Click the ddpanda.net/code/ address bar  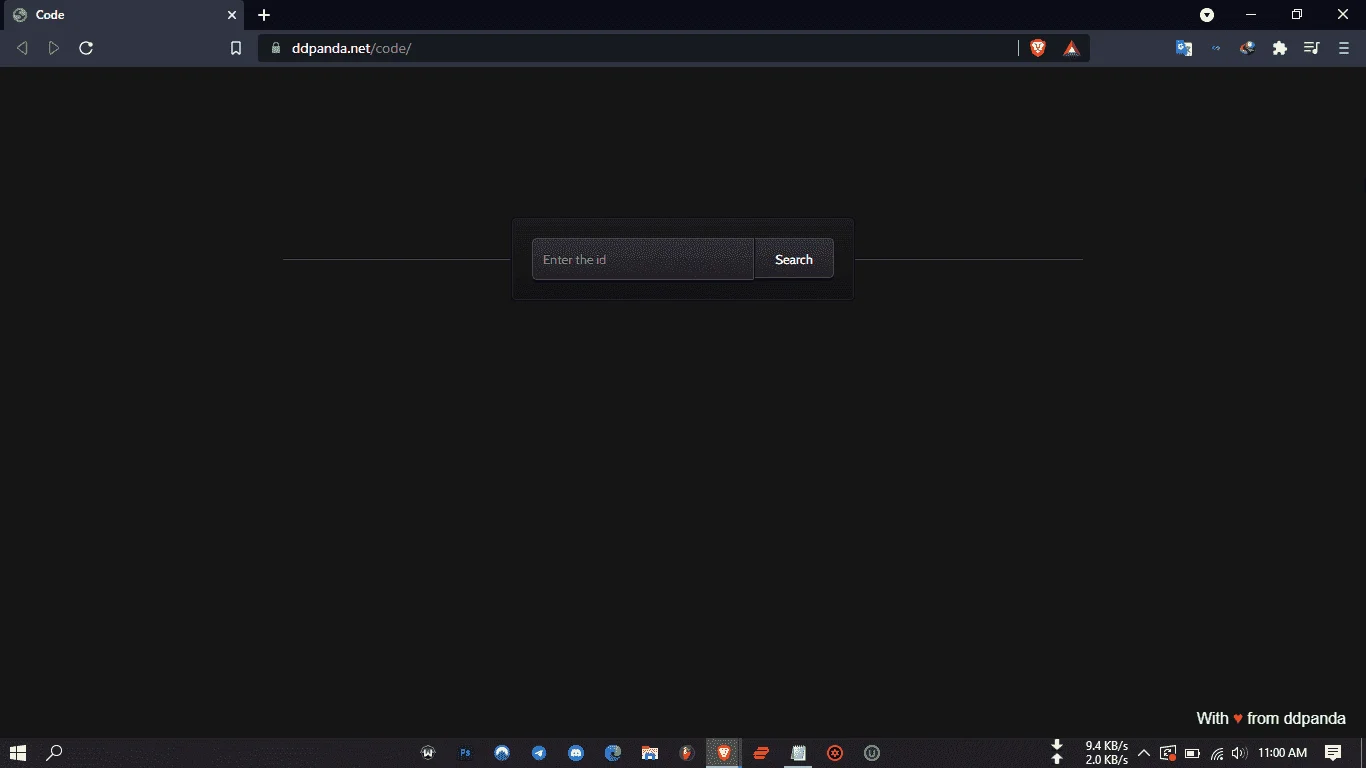point(640,48)
